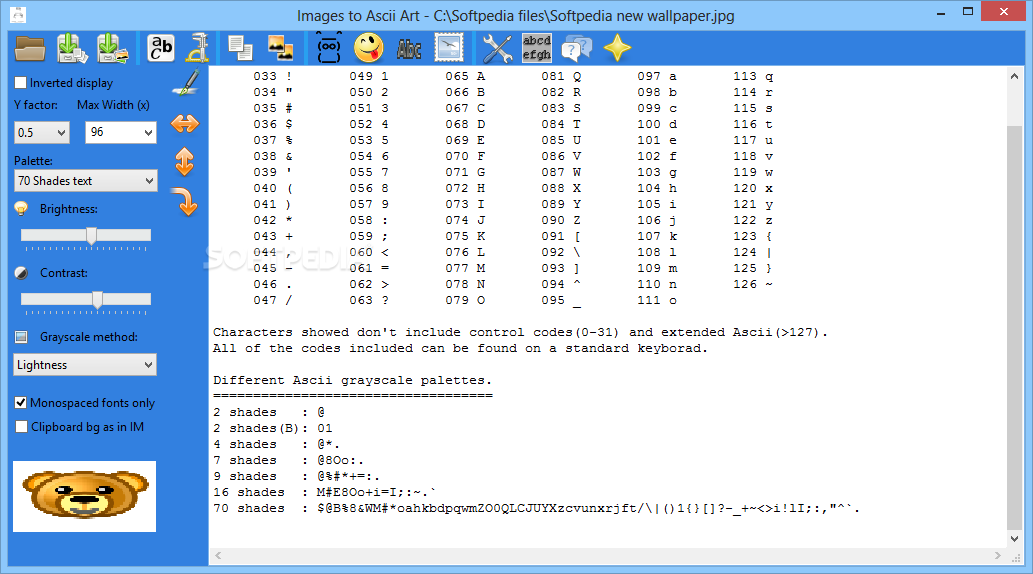The height and width of the screenshot is (574, 1033).
Task: Click the Brightness light bulb icon
Action: (21, 209)
